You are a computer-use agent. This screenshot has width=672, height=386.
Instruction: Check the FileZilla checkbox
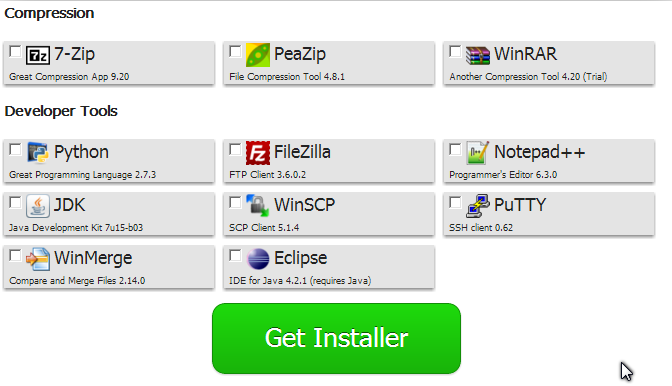235,150
